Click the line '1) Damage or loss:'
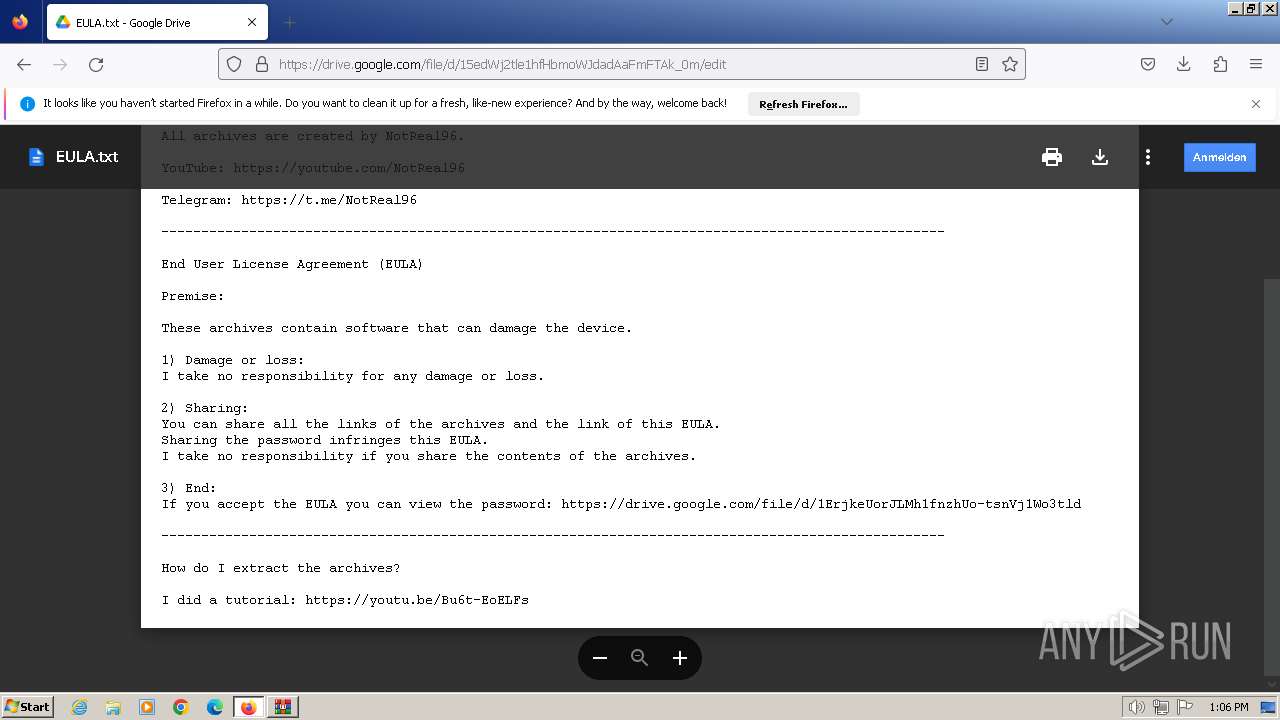The width and height of the screenshot is (1280, 720). [233, 360]
